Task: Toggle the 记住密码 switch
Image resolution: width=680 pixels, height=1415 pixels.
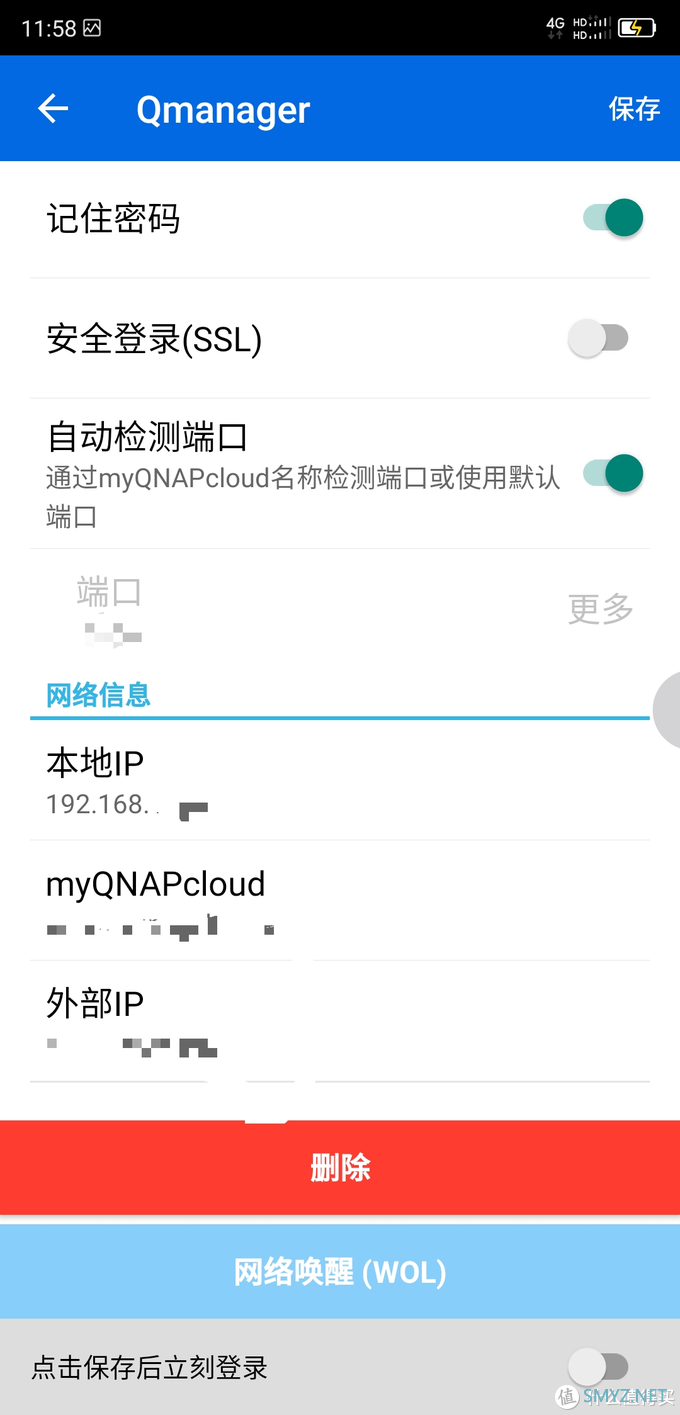Action: (x=612, y=217)
